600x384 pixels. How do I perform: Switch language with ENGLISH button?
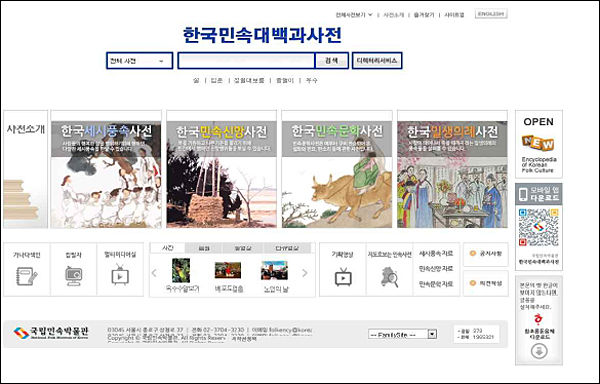coord(491,14)
